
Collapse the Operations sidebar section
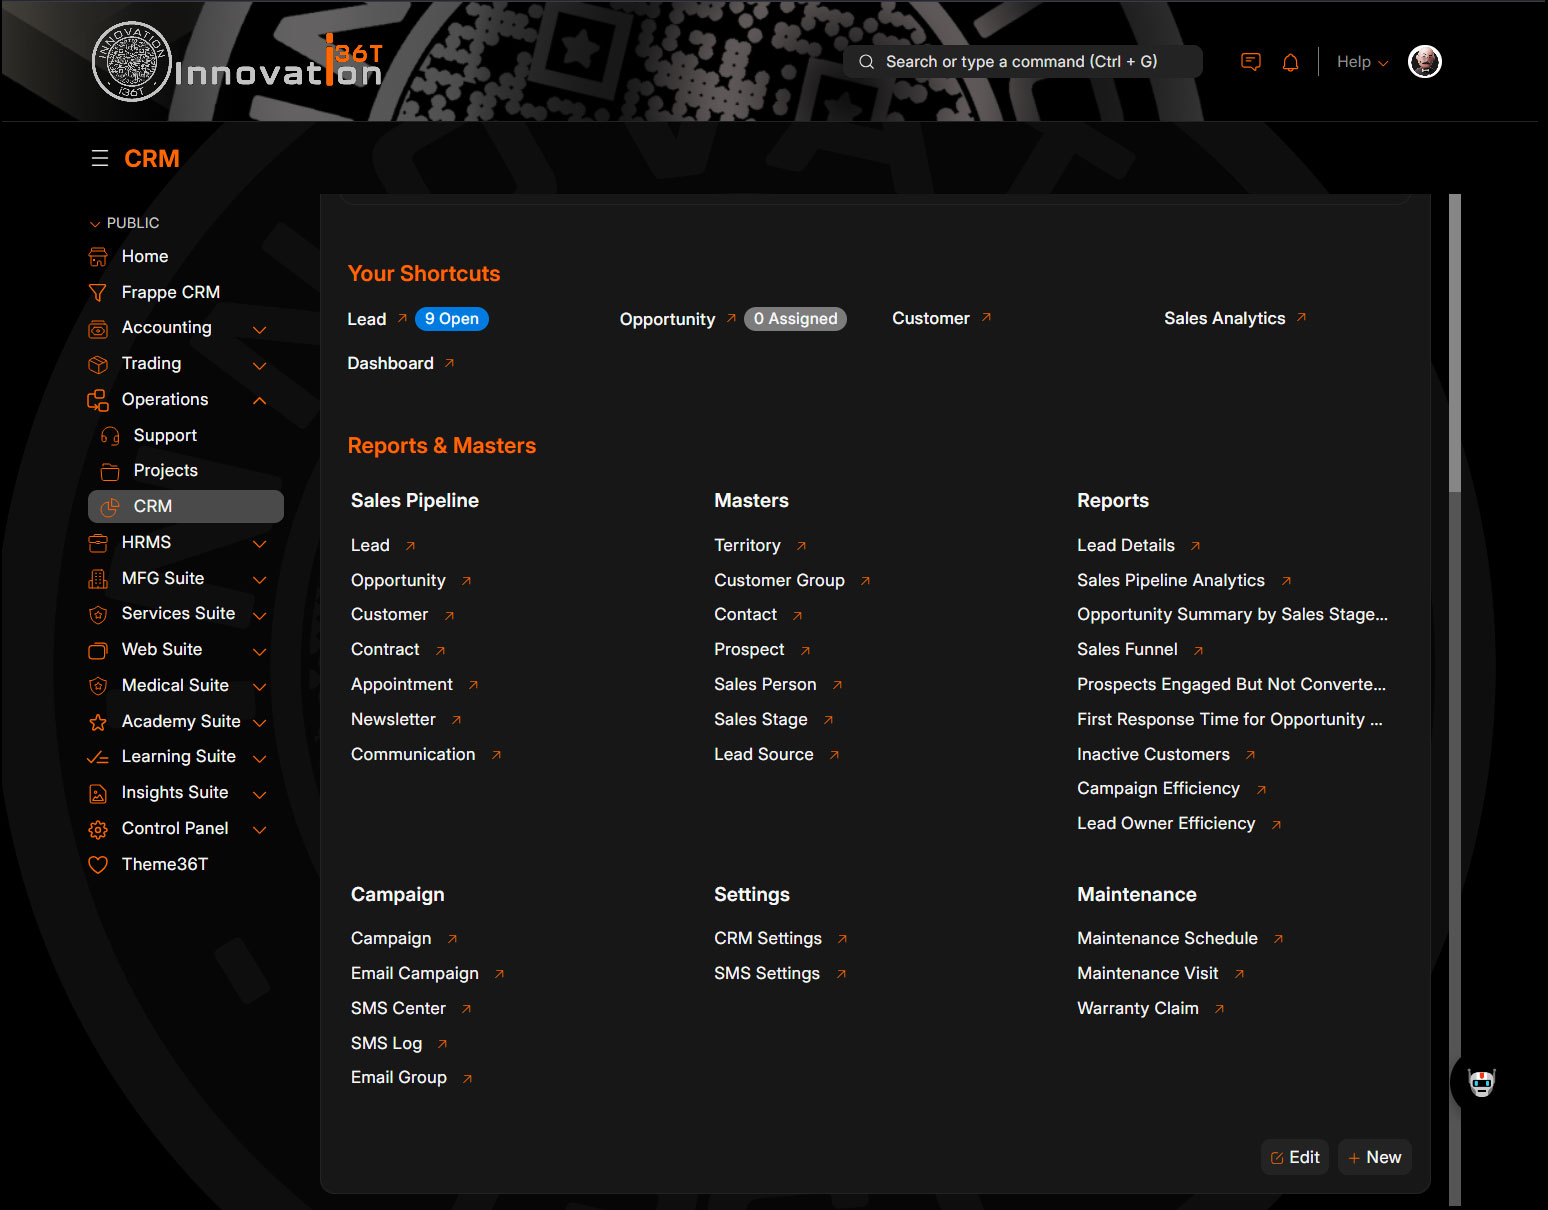tap(259, 400)
